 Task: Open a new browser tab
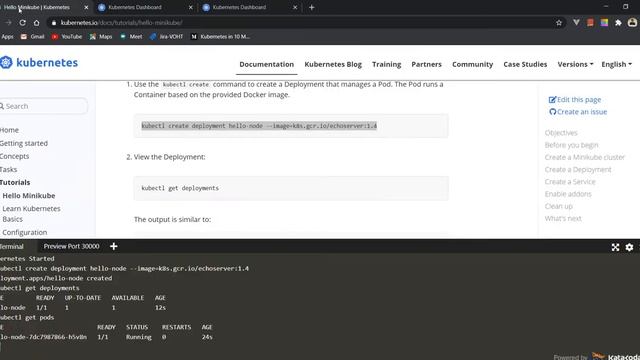pyautogui.click(x=311, y=7)
